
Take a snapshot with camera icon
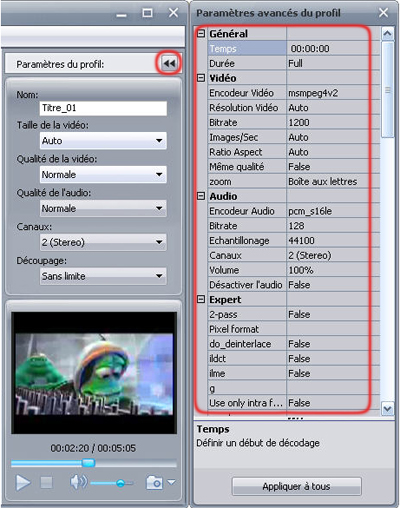tap(154, 482)
